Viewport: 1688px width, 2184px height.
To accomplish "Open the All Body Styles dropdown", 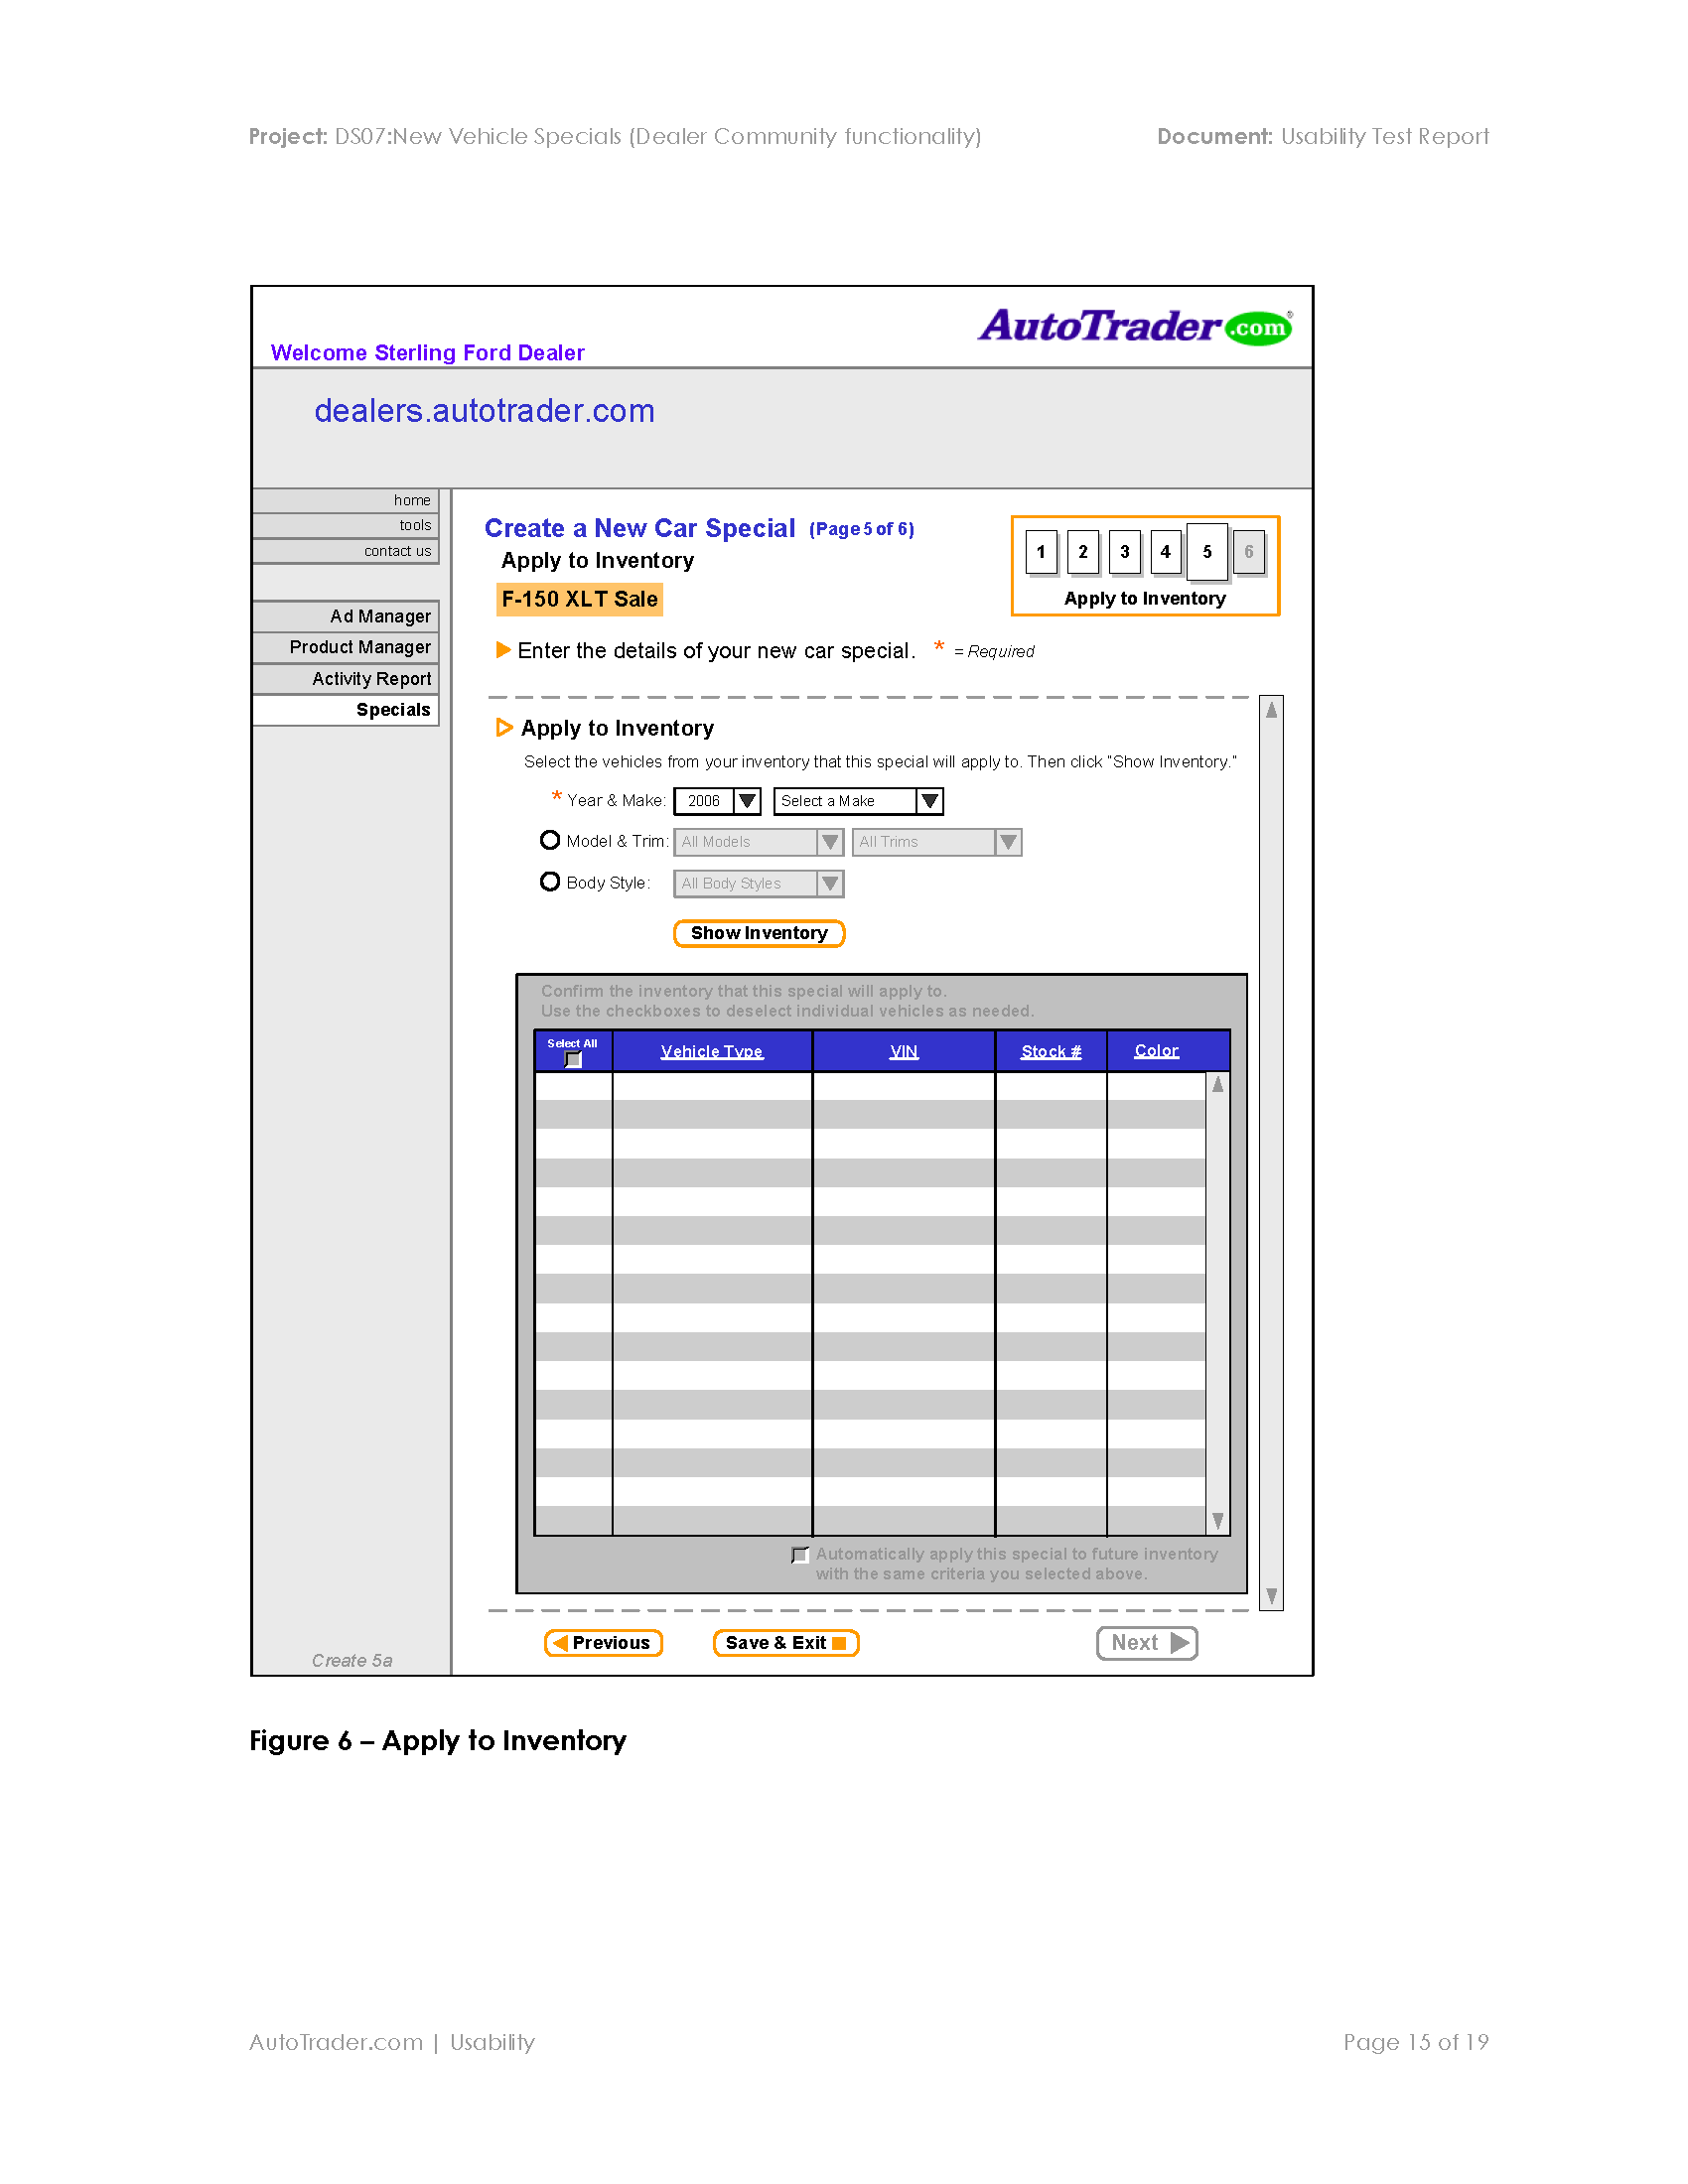I will coord(758,883).
